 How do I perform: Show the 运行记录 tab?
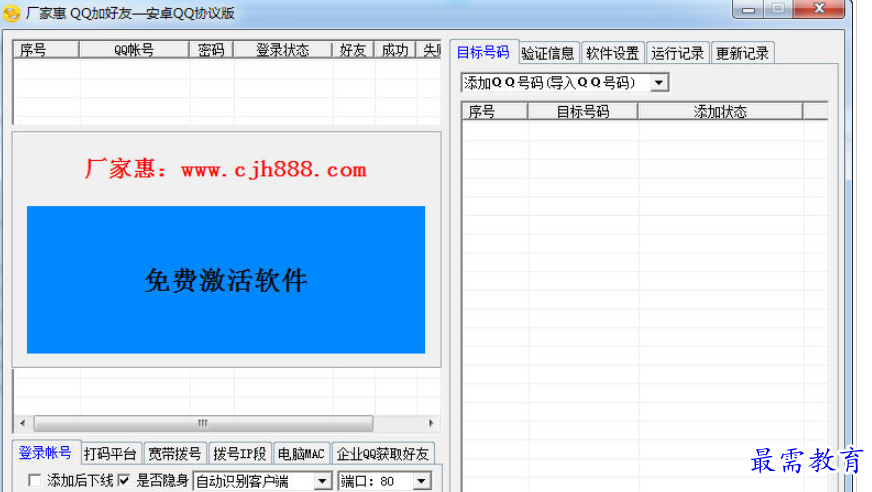pyautogui.click(x=677, y=53)
